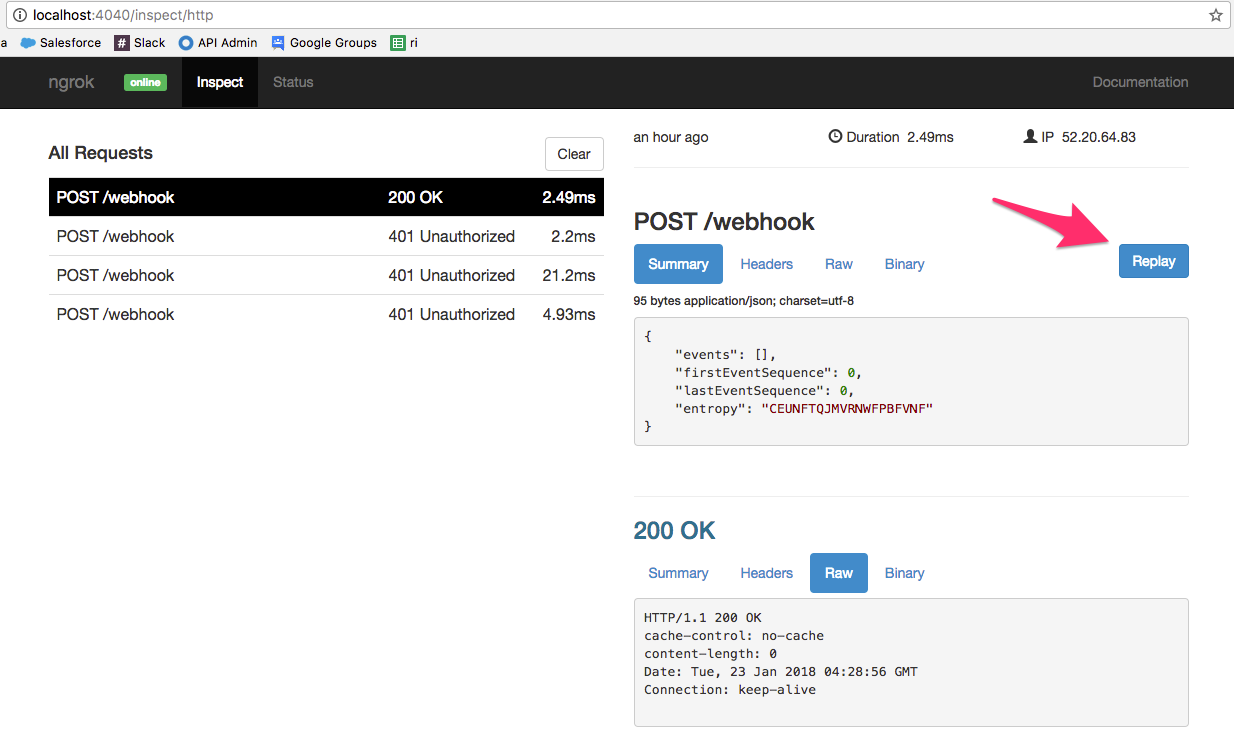Replay the POST /webhook request

click(x=1153, y=261)
